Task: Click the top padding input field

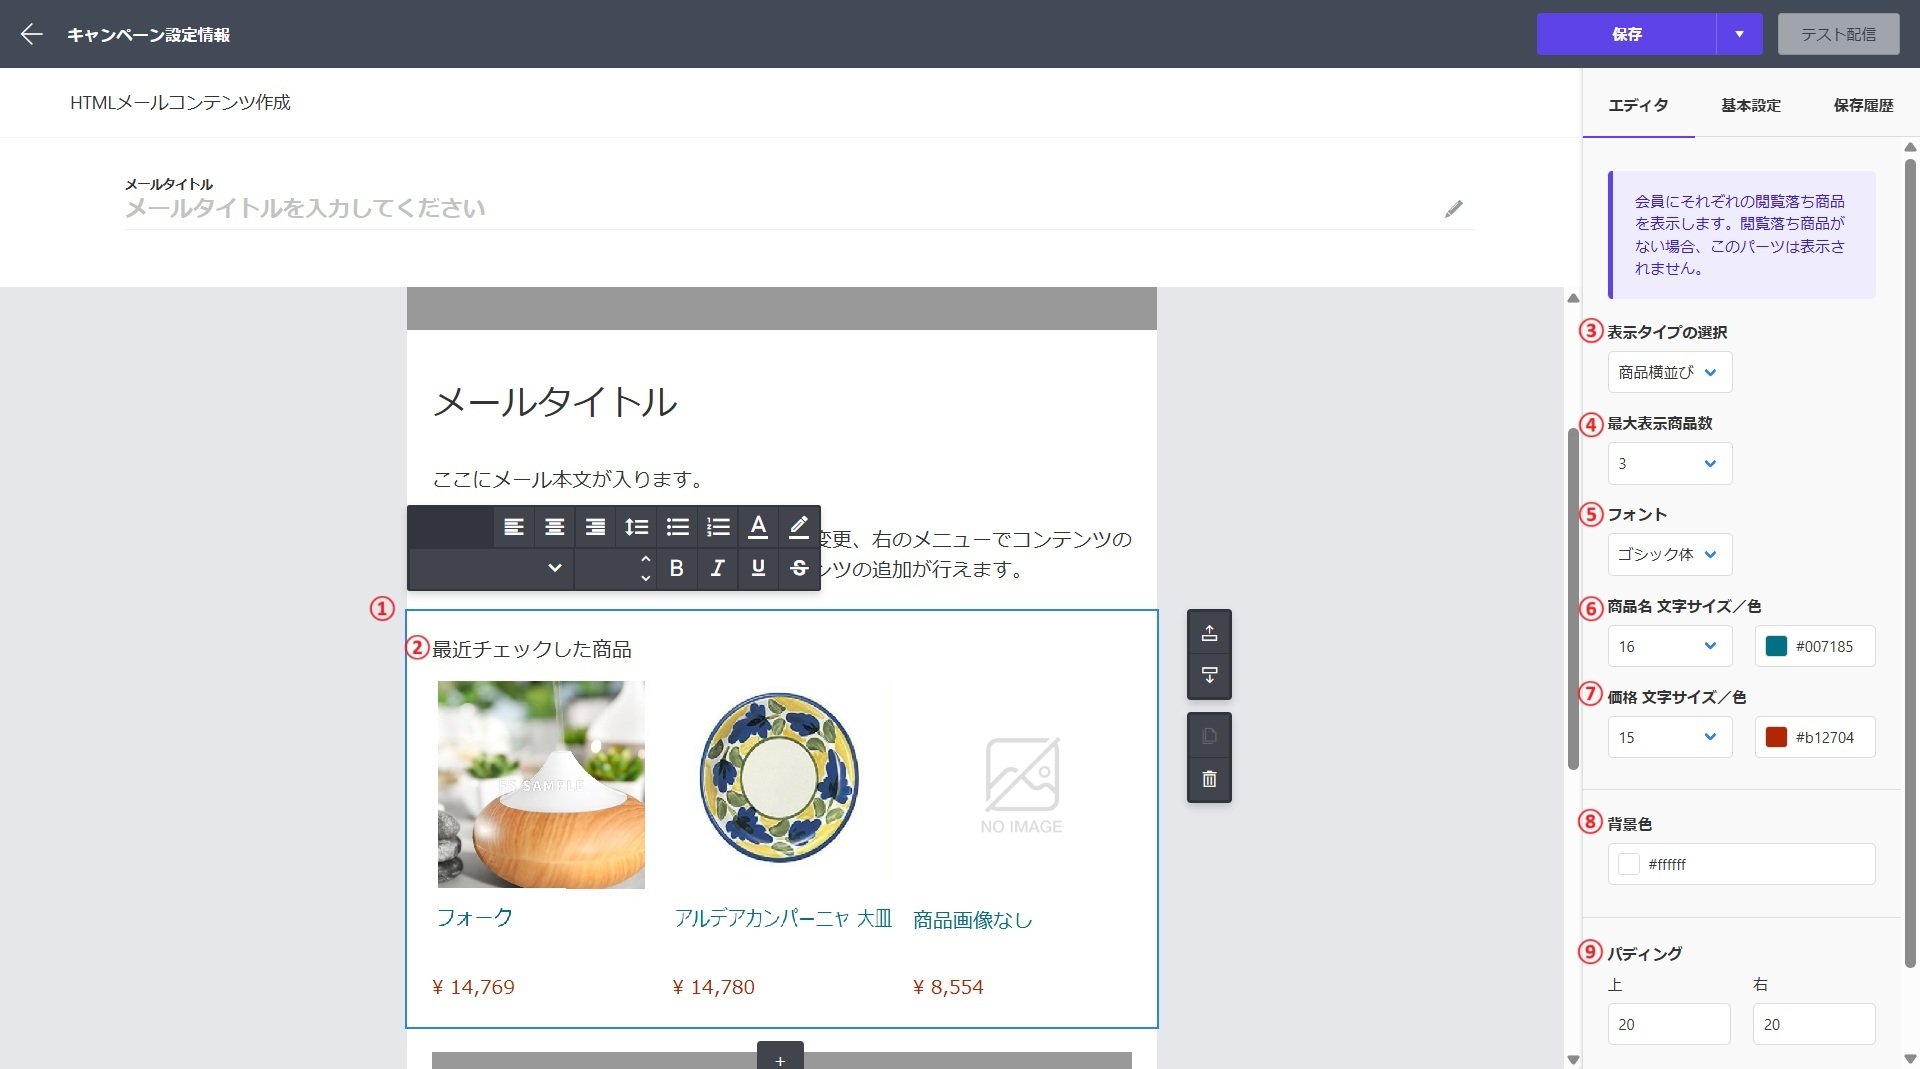Action: [1669, 1024]
